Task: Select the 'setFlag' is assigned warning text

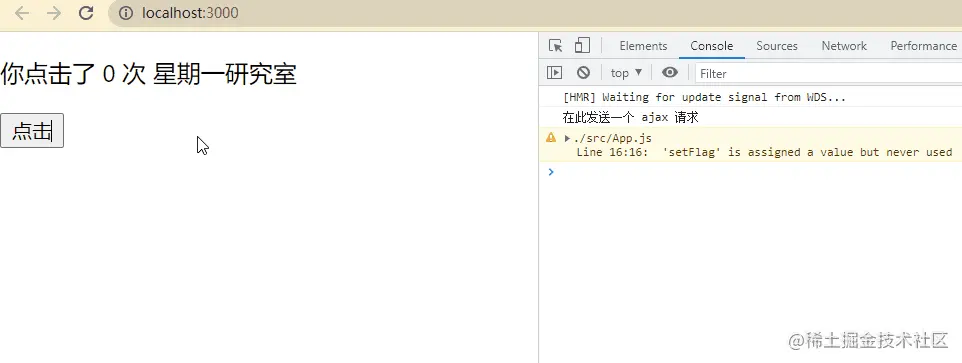Action: coord(764,152)
